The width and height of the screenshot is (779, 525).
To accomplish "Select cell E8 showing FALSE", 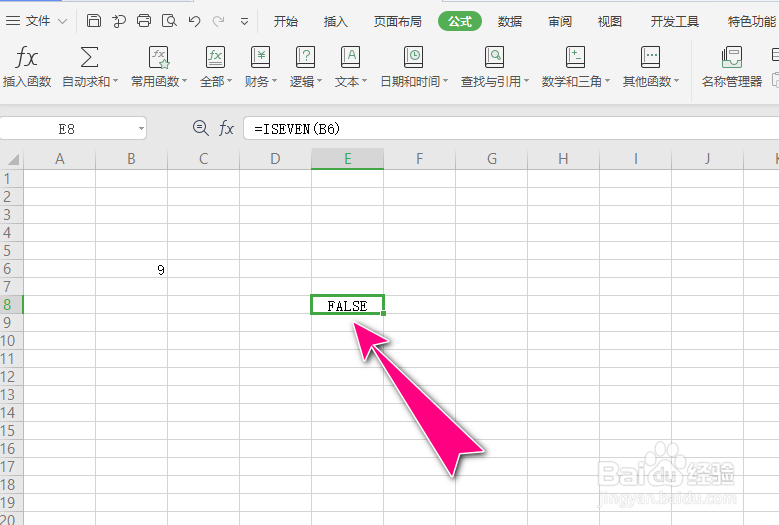I will coord(347,304).
